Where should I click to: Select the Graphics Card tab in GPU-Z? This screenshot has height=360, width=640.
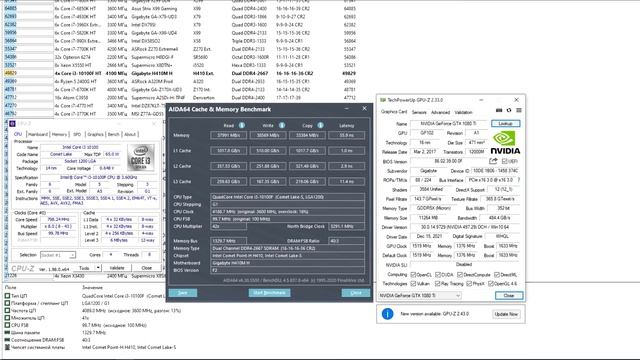point(394,111)
